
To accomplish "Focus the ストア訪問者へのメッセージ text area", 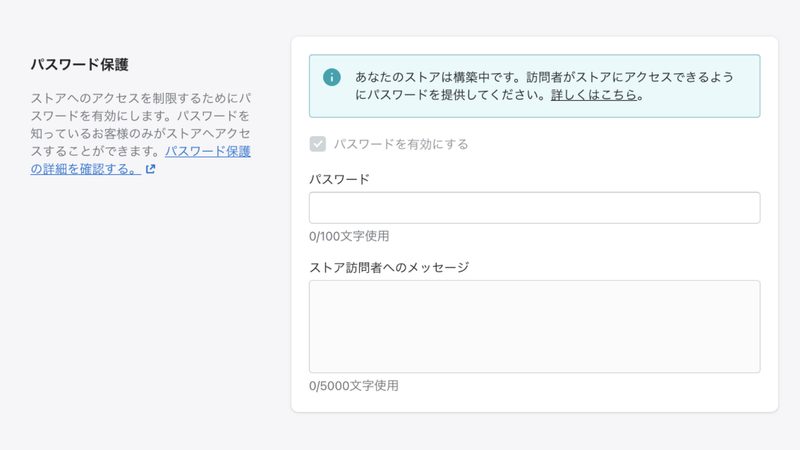I will tap(535, 327).
